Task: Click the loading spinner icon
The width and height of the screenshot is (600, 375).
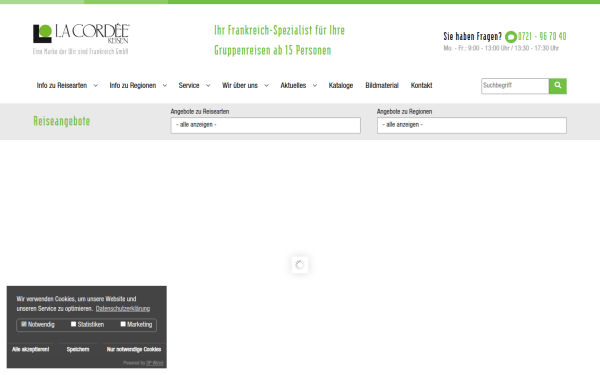Action: click(x=300, y=265)
